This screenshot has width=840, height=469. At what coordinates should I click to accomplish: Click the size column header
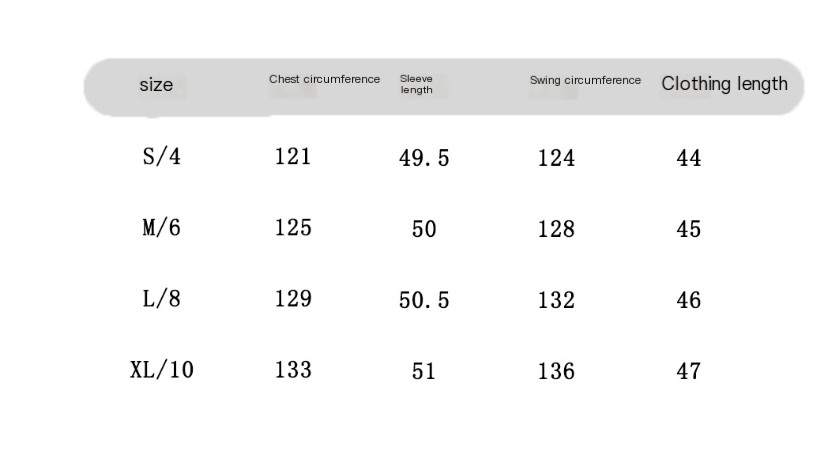(x=156, y=85)
